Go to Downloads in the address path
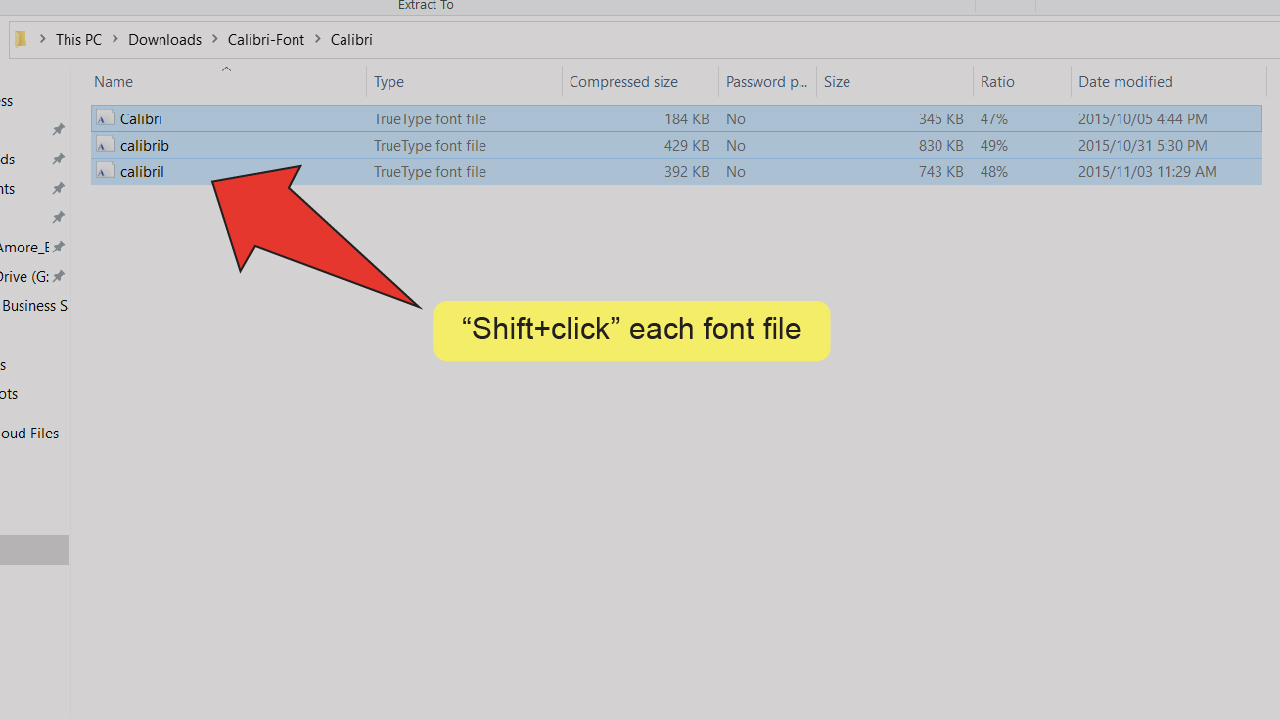 point(165,40)
